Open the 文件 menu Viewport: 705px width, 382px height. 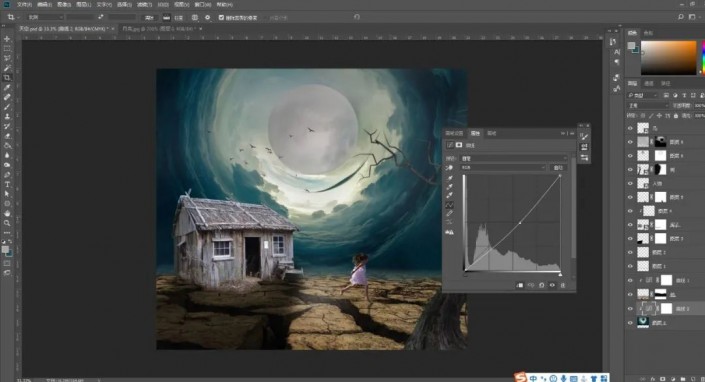point(24,4)
